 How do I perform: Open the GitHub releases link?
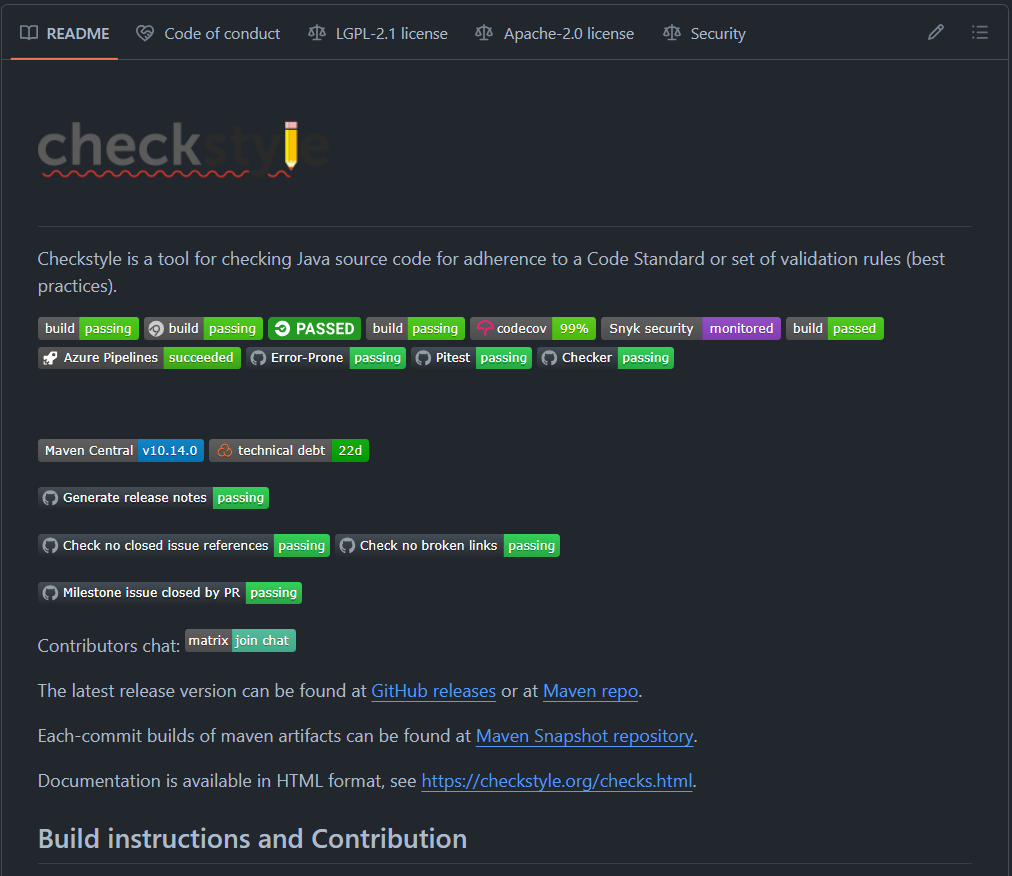[433, 691]
